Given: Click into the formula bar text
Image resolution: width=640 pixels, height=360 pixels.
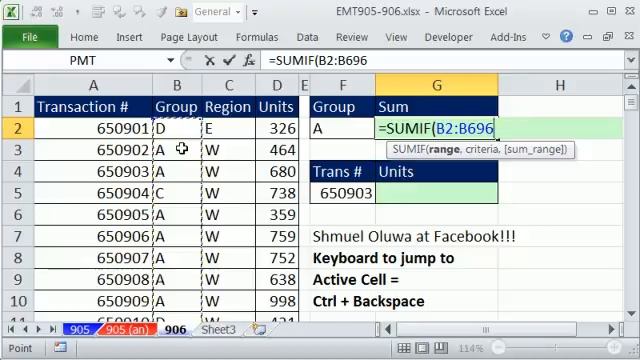Looking at the screenshot, I should coord(443,60).
